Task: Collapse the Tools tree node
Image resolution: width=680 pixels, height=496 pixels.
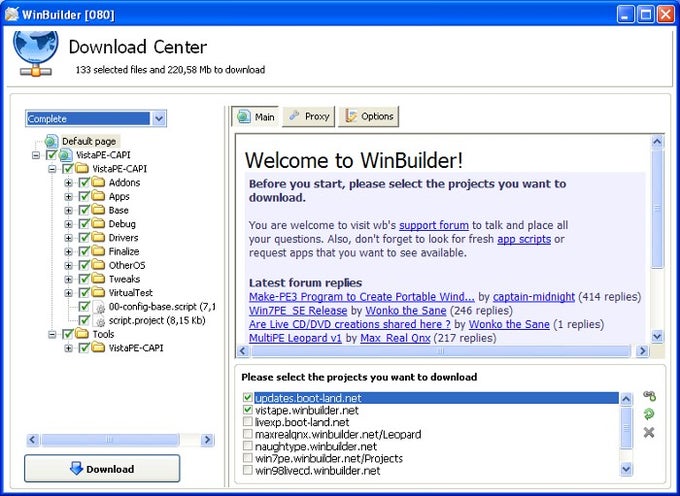Action: click(52, 334)
